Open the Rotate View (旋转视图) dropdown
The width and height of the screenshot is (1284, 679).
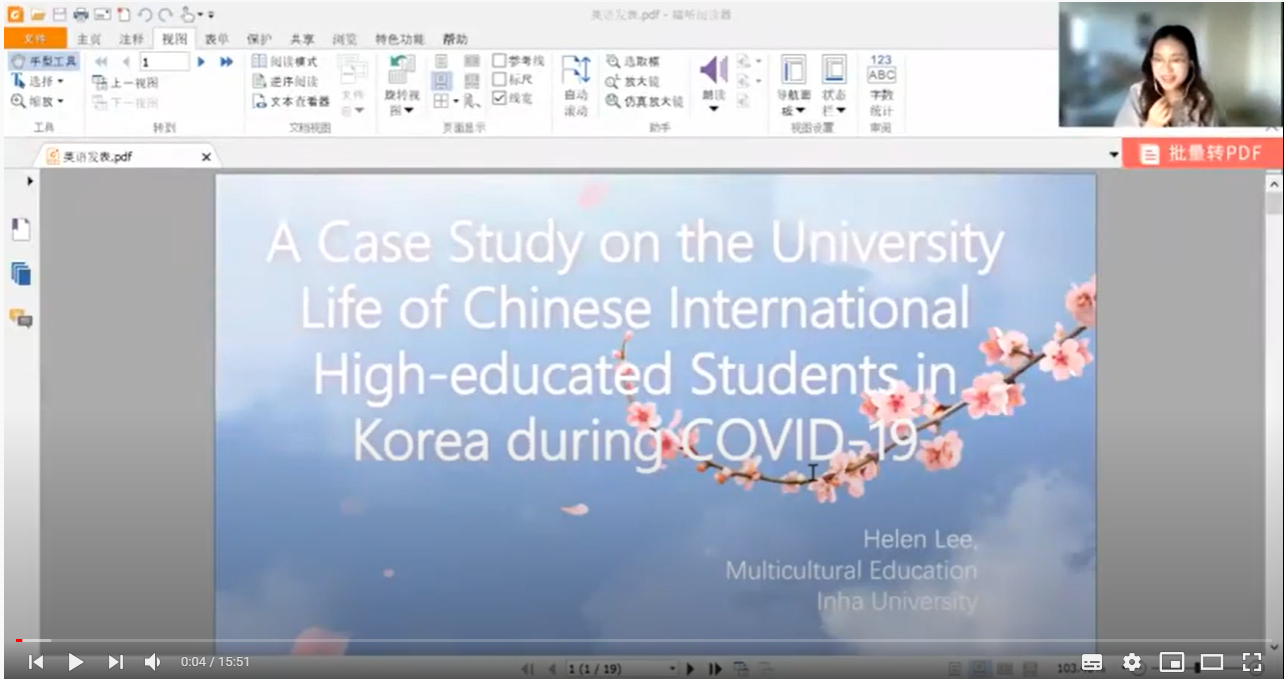(402, 85)
